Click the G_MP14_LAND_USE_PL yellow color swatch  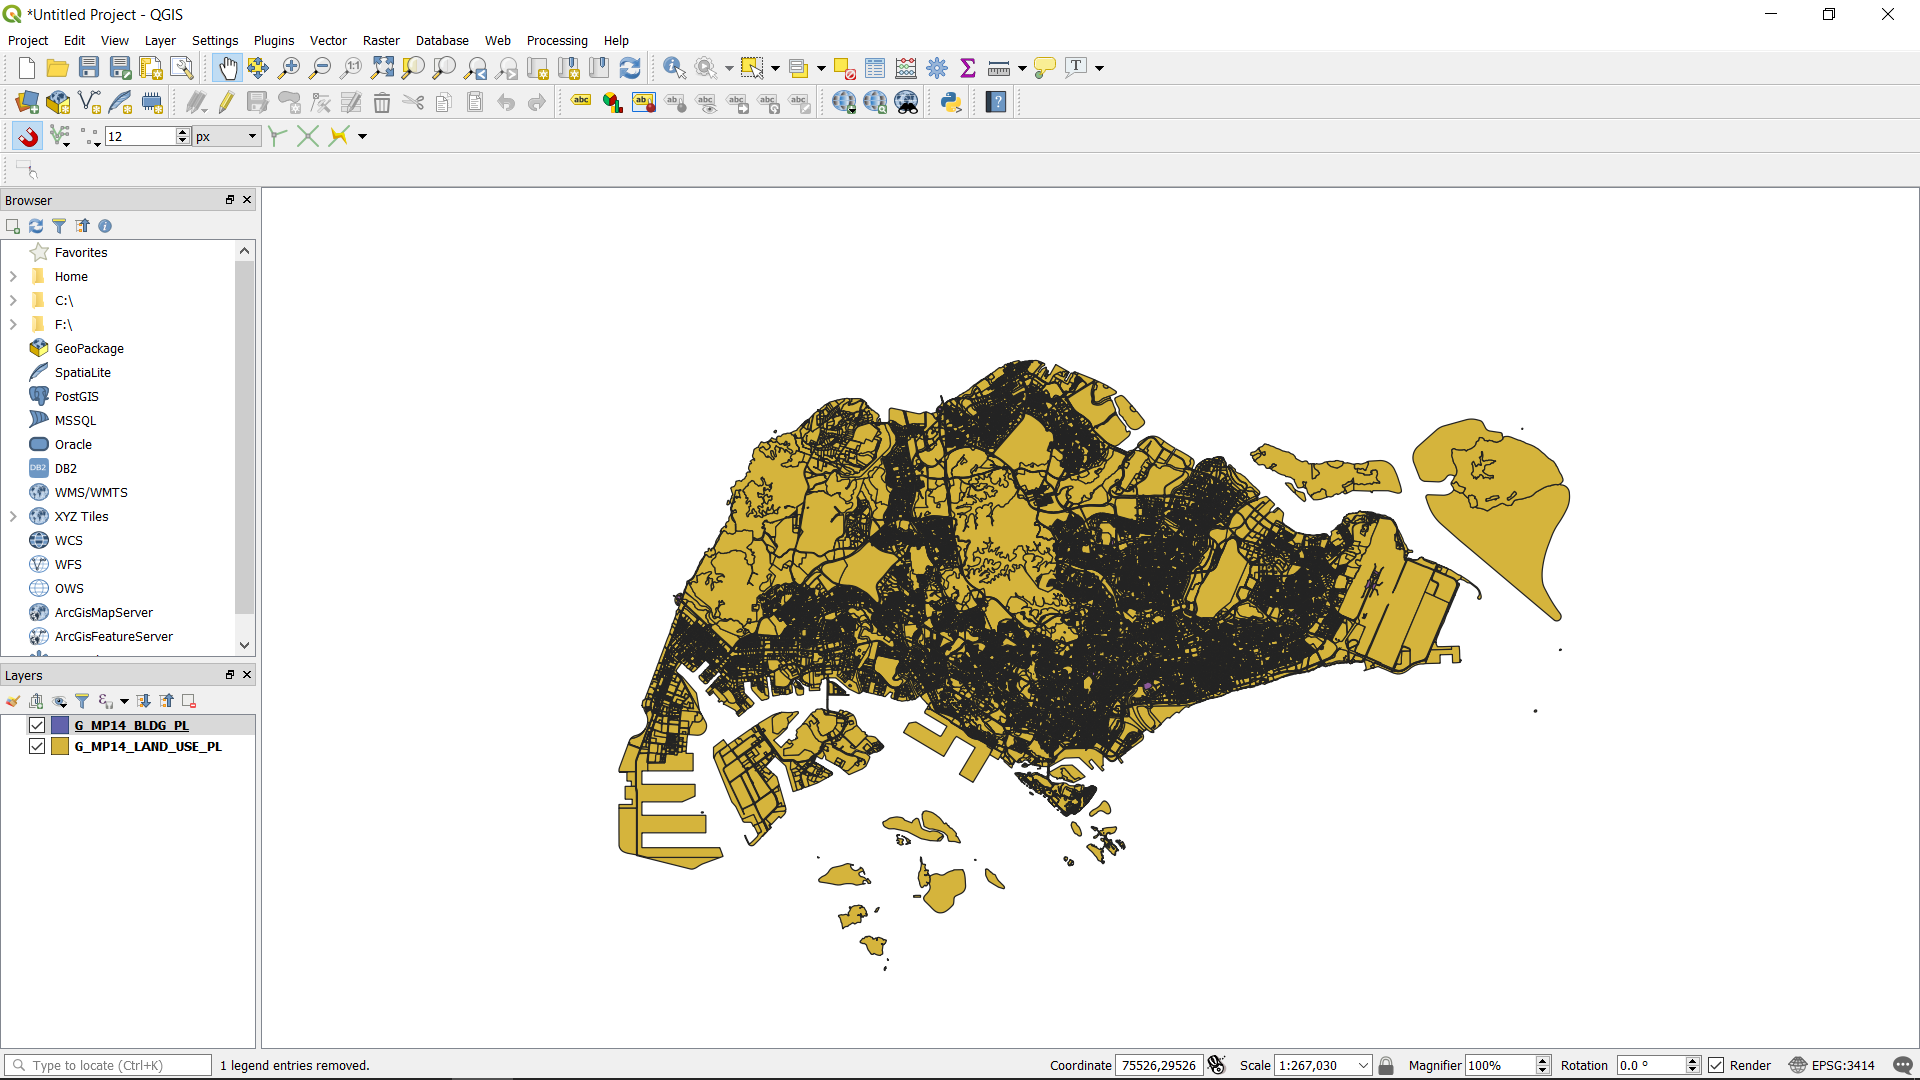pos(60,746)
